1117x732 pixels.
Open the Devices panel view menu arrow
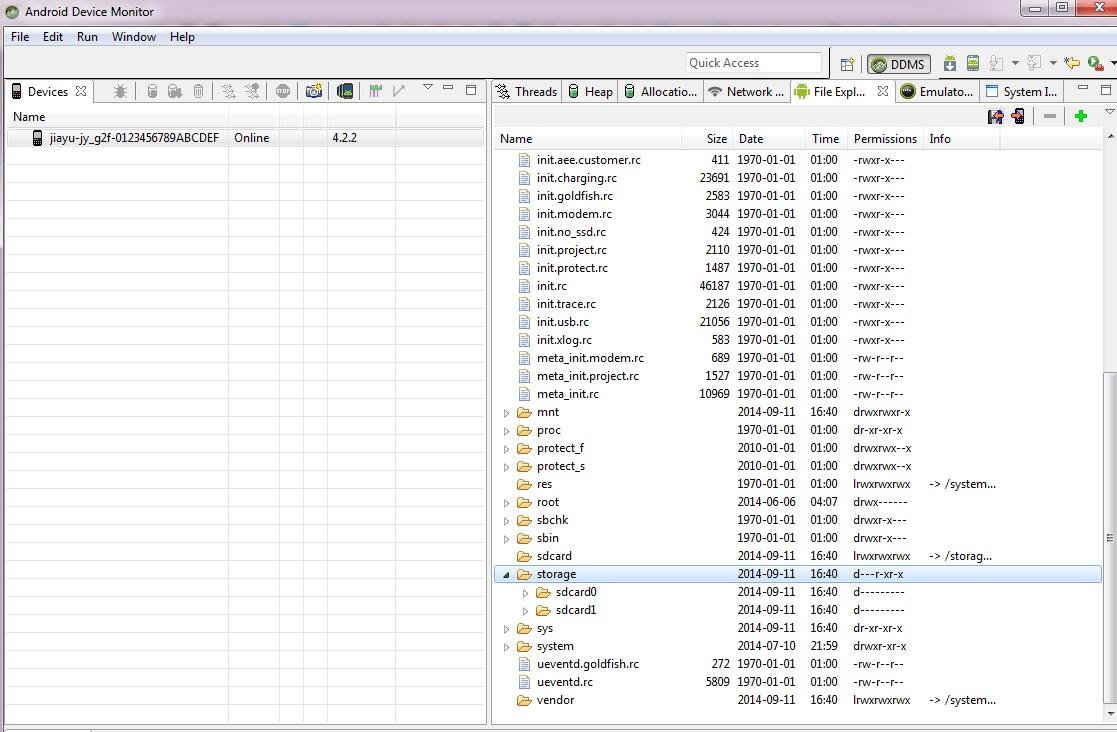(427, 88)
